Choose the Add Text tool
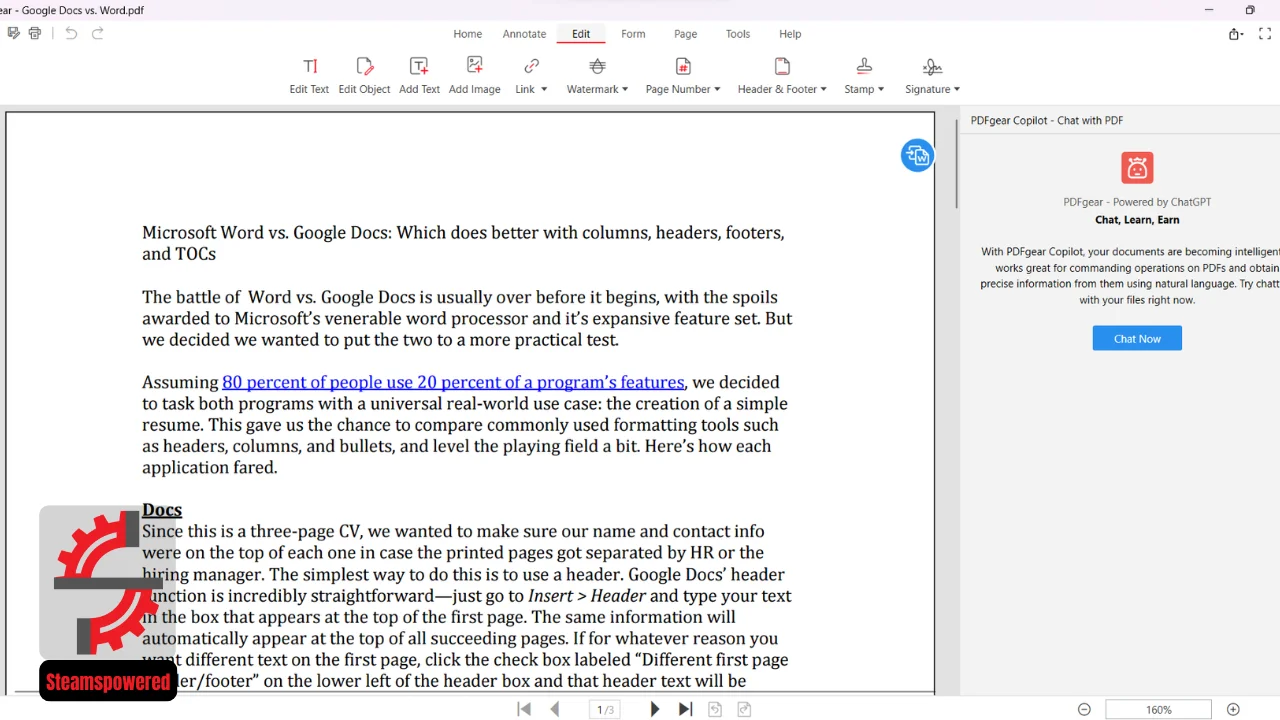The width and height of the screenshot is (1280, 720). pyautogui.click(x=419, y=76)
